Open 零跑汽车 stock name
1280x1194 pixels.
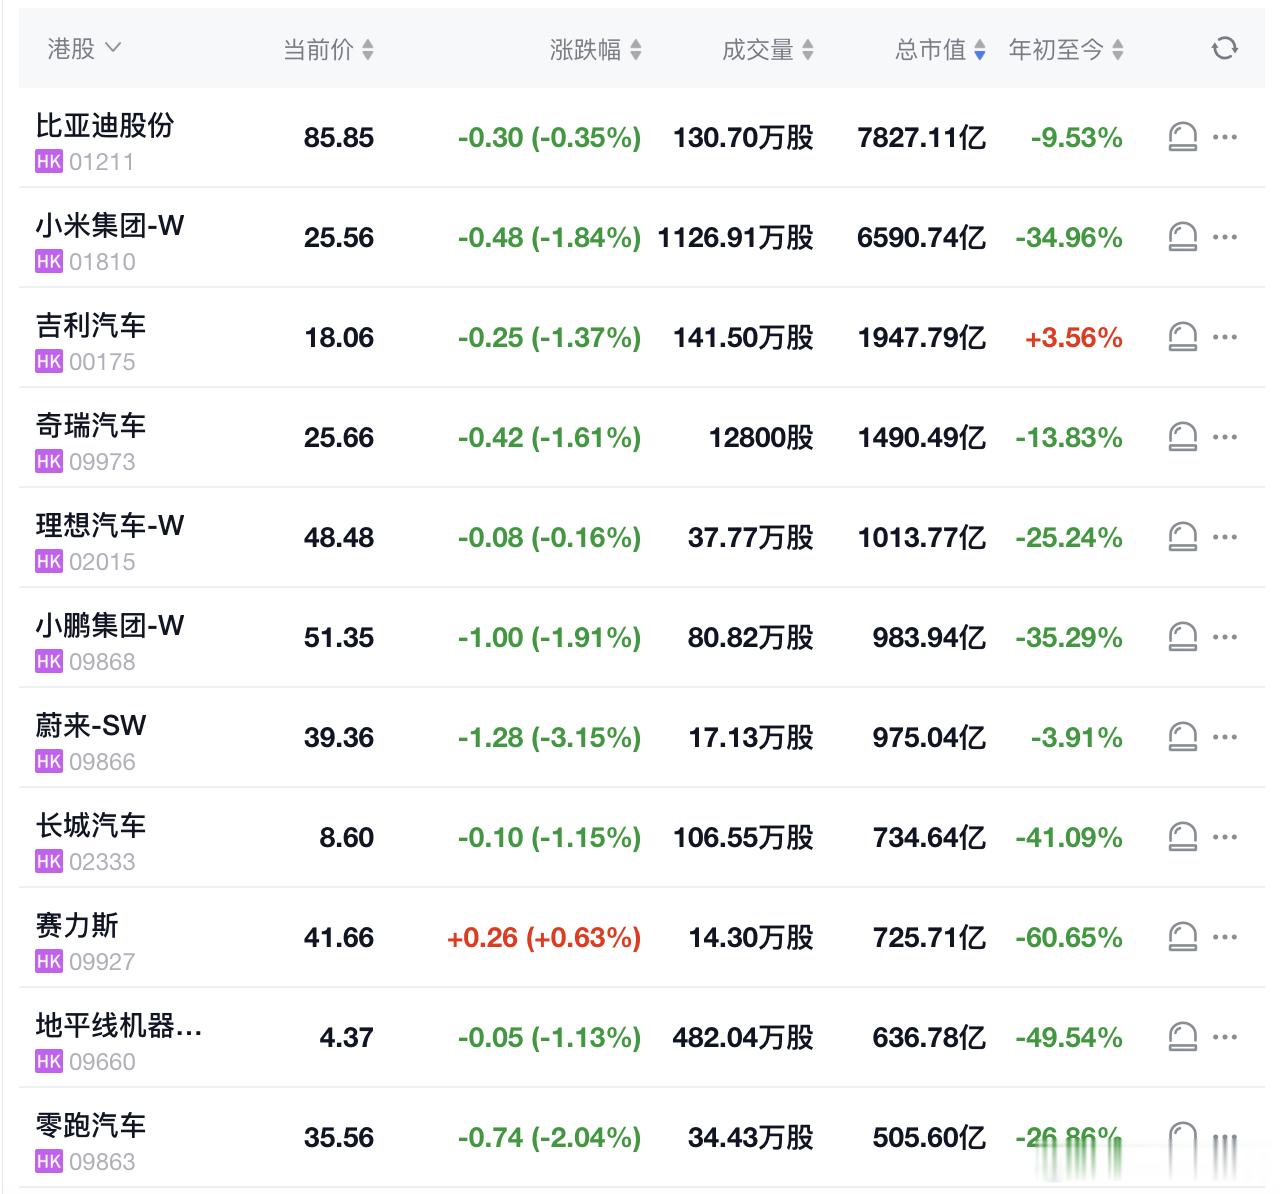tap(91, 1125)
